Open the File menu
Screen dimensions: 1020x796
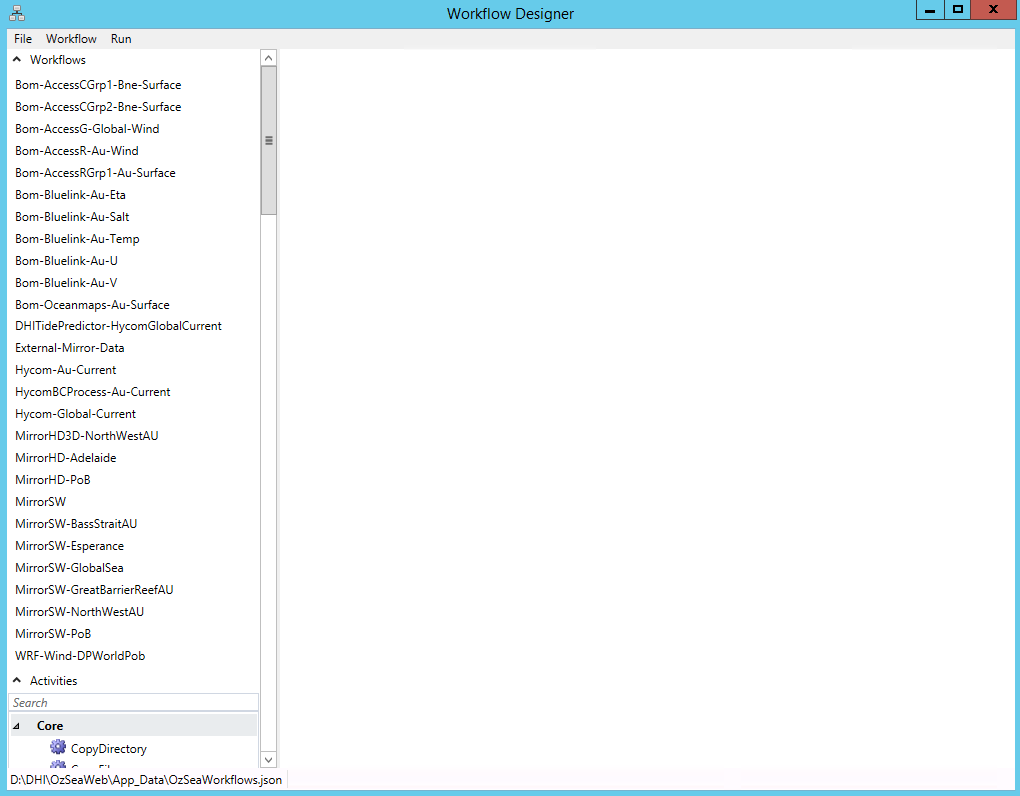coord(23,39)
